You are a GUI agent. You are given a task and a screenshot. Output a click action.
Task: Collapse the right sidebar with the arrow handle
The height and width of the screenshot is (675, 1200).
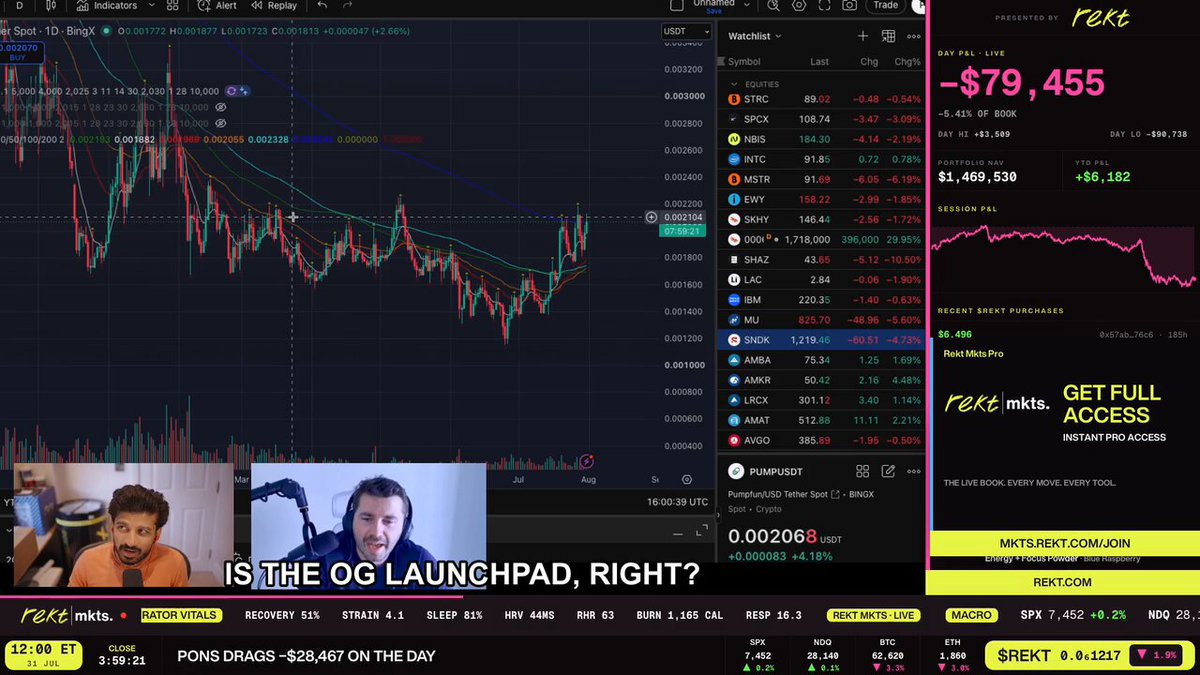click(x=719, y=517)
